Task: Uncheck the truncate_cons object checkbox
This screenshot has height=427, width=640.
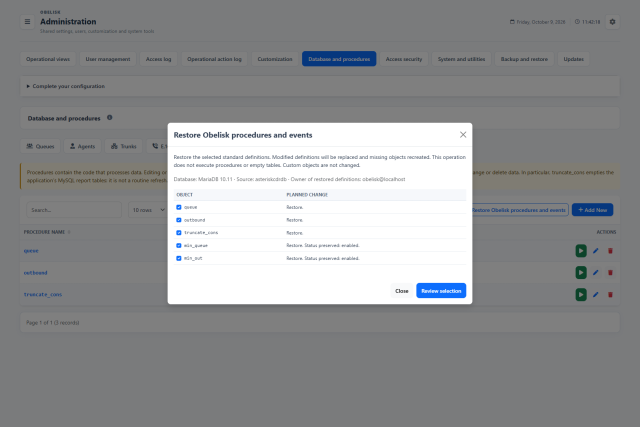Action: click(179, 233)
